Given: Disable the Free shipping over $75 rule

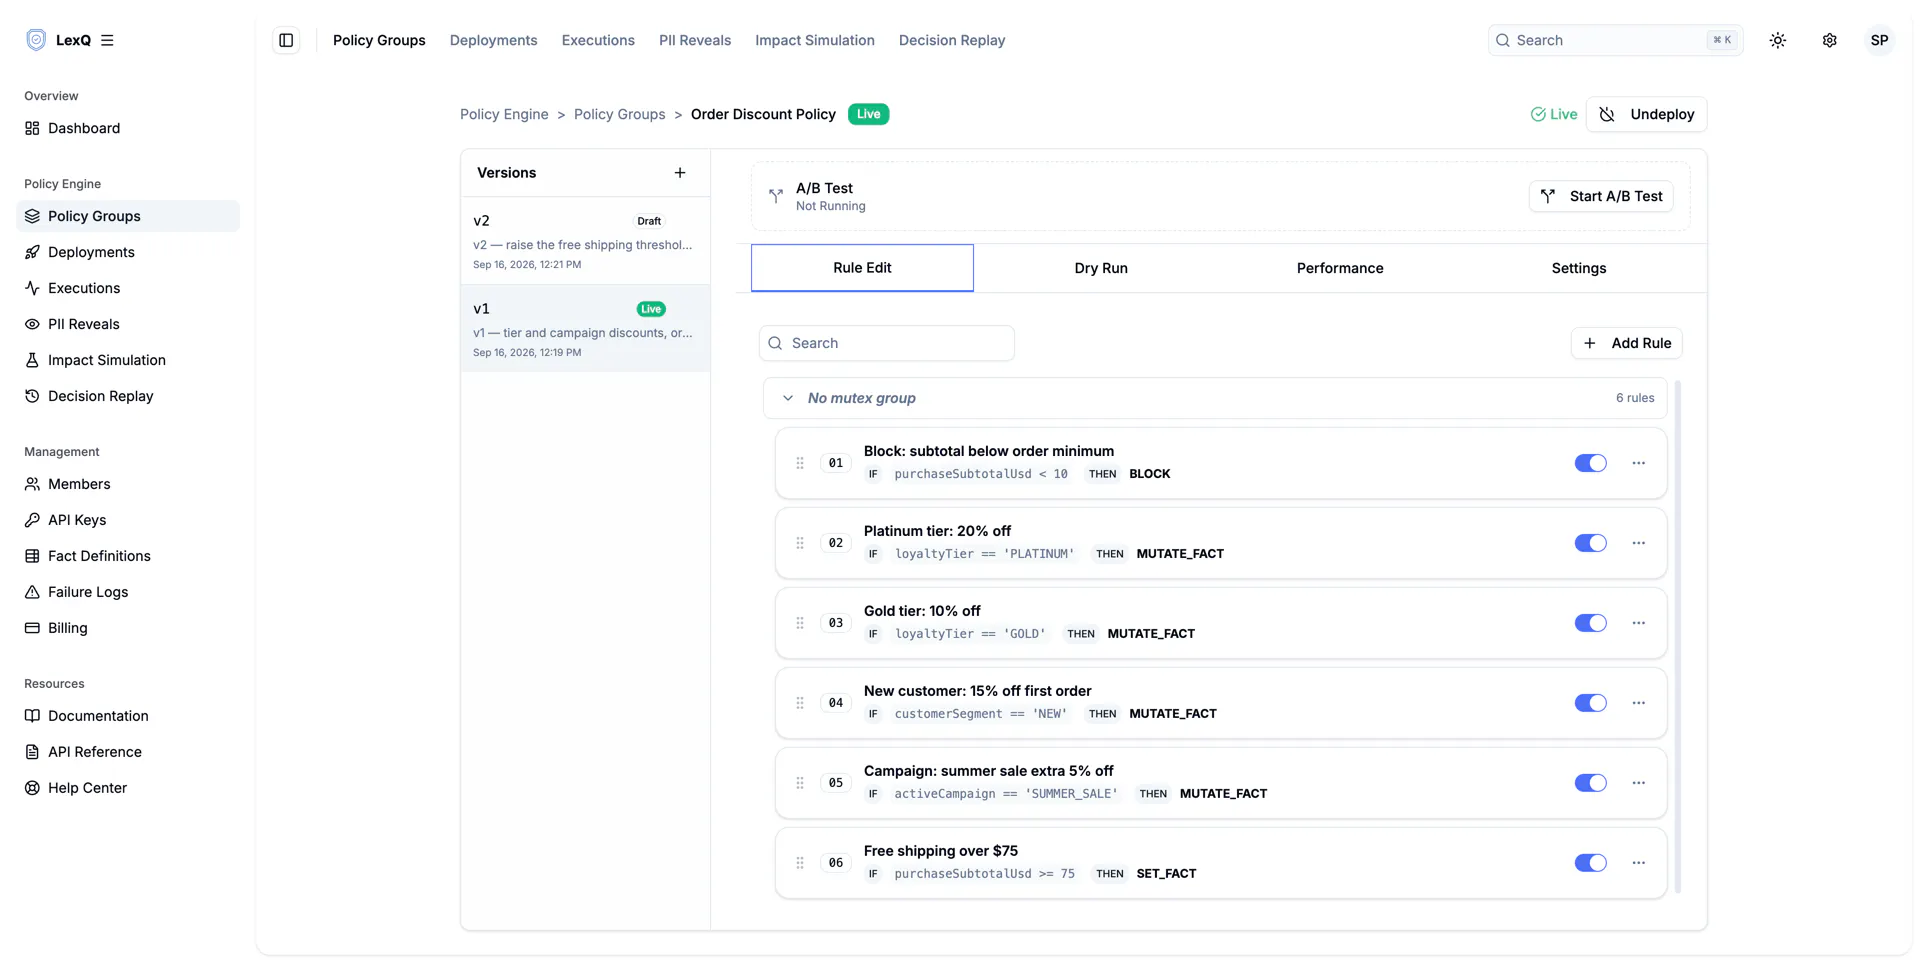Looking at the screenshot, I should (1590, 863).
